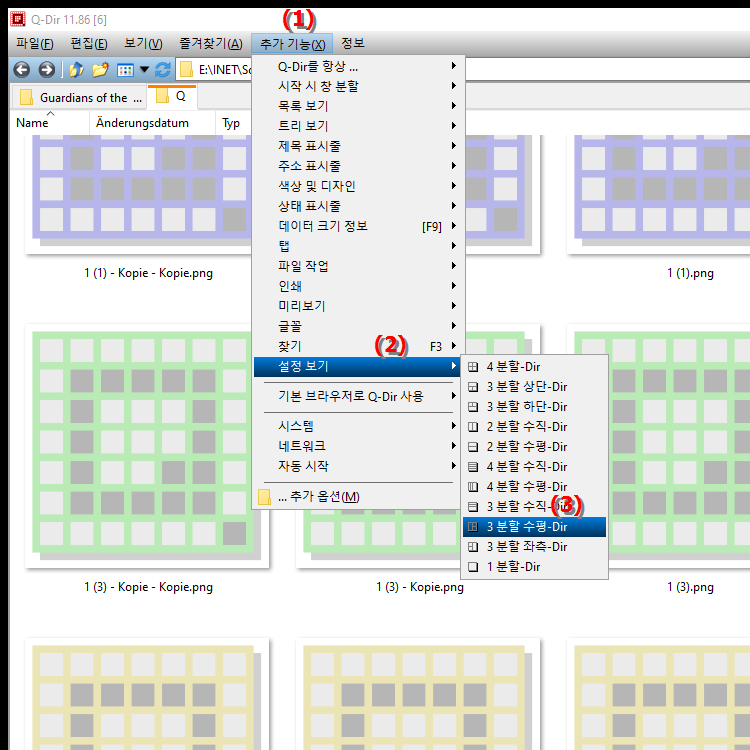The image size is (750, 750).
Task: Refresh the pane with the blue arrows icon
Action: [163, 70]
